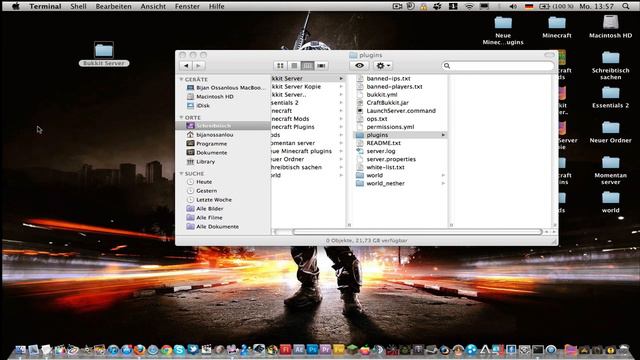The height and width of the screenshot is (360, 640).
Task: Collapse the SUCHE sidebar section
Action: [x=182, y=173]
